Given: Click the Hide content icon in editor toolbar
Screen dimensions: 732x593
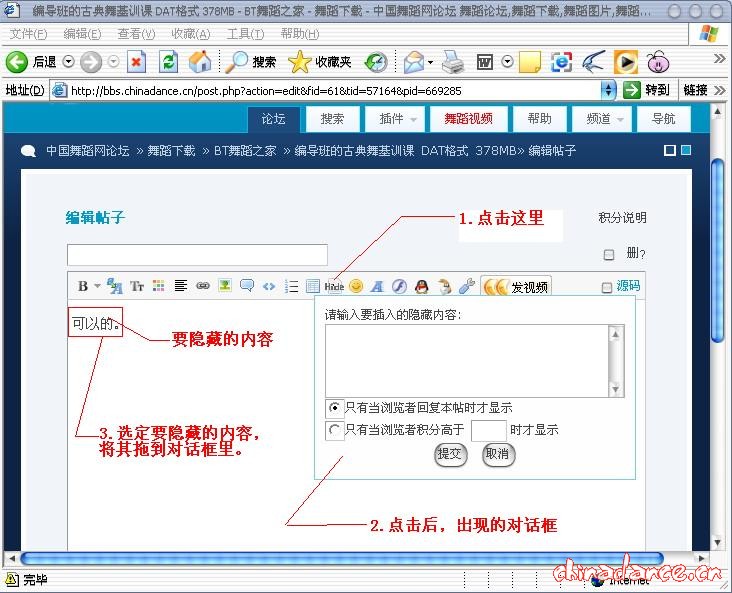Looking at the screenshot, I should point(334,286).
